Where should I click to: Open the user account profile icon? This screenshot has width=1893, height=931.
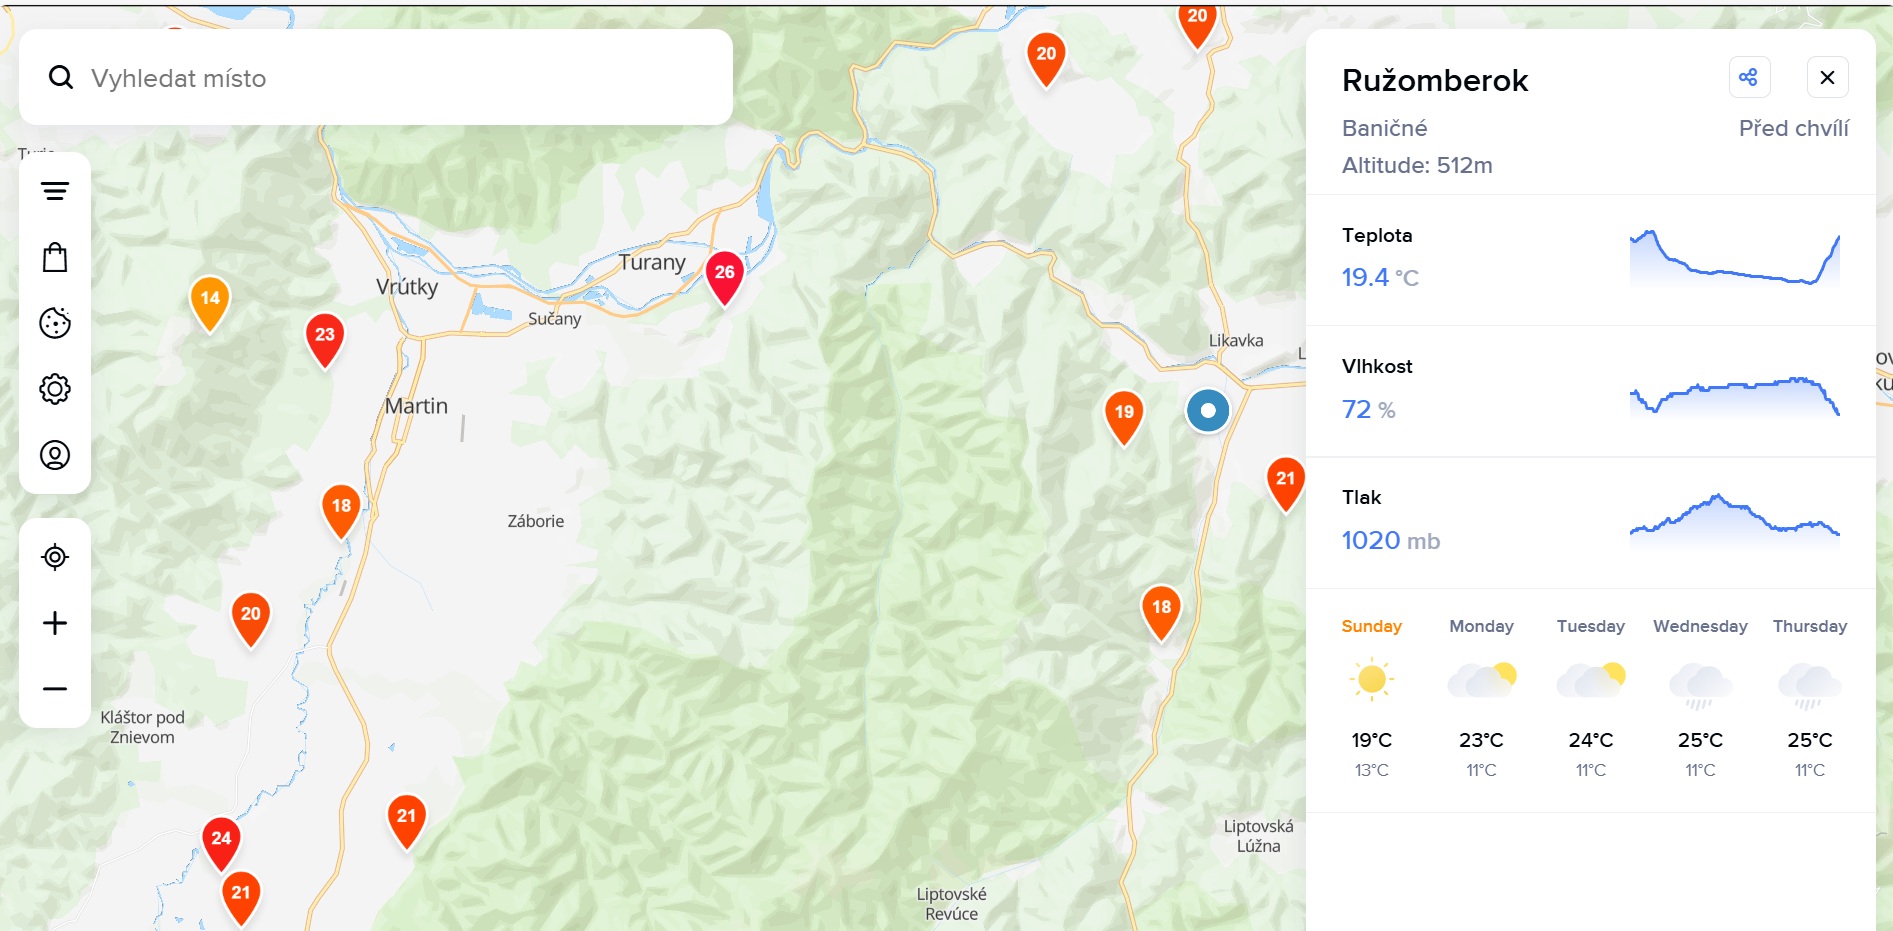[55, 455]
